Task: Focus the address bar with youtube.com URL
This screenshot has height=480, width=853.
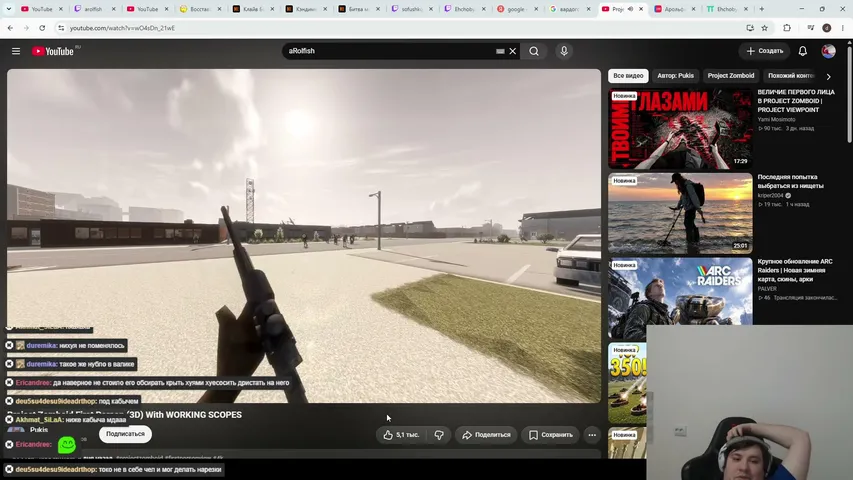Action: [x=403, y=28]
